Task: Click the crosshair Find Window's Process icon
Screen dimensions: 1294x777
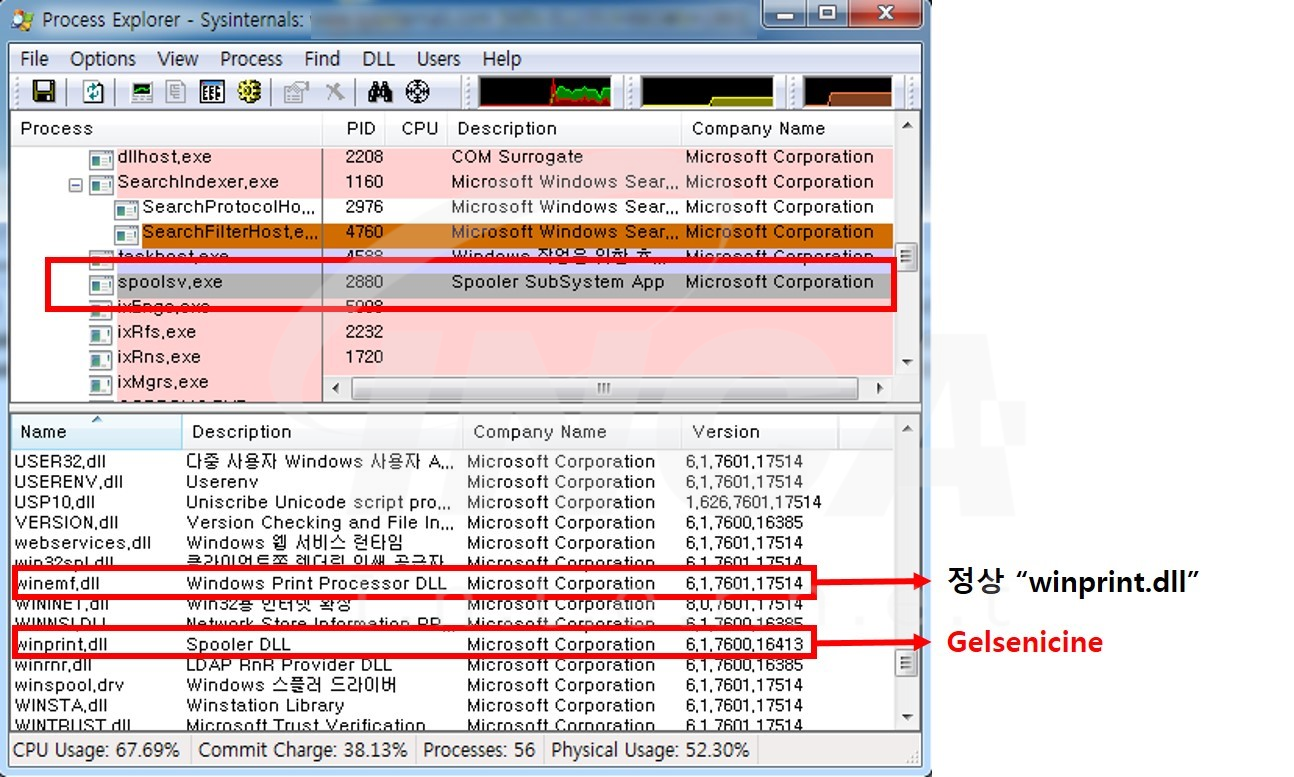Action: coord(417,93)
